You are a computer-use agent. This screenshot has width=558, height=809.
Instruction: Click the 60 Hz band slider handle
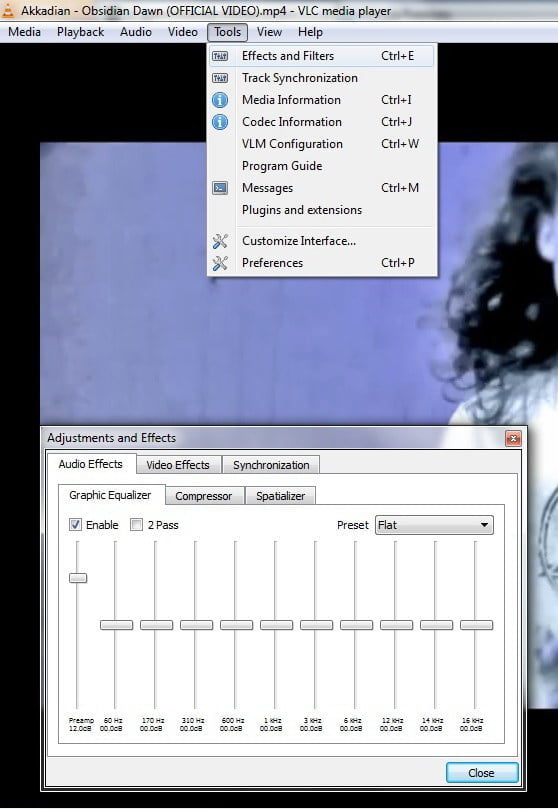[116, 625]
